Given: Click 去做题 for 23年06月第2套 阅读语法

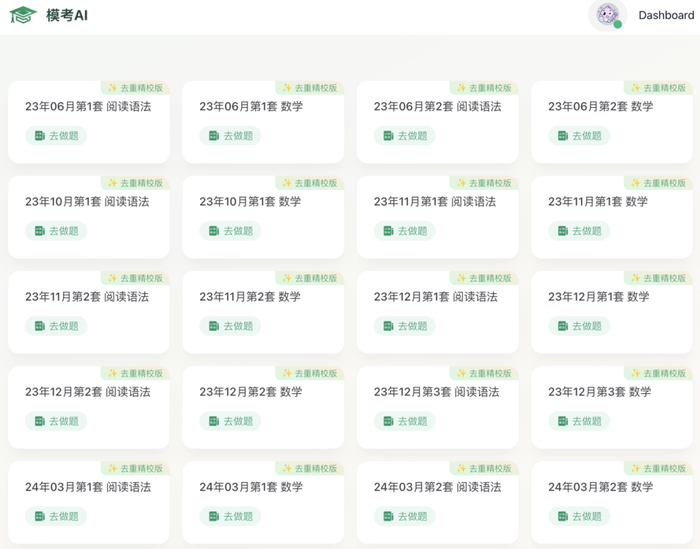Looking at the screenshot, I should coord(405,136).
